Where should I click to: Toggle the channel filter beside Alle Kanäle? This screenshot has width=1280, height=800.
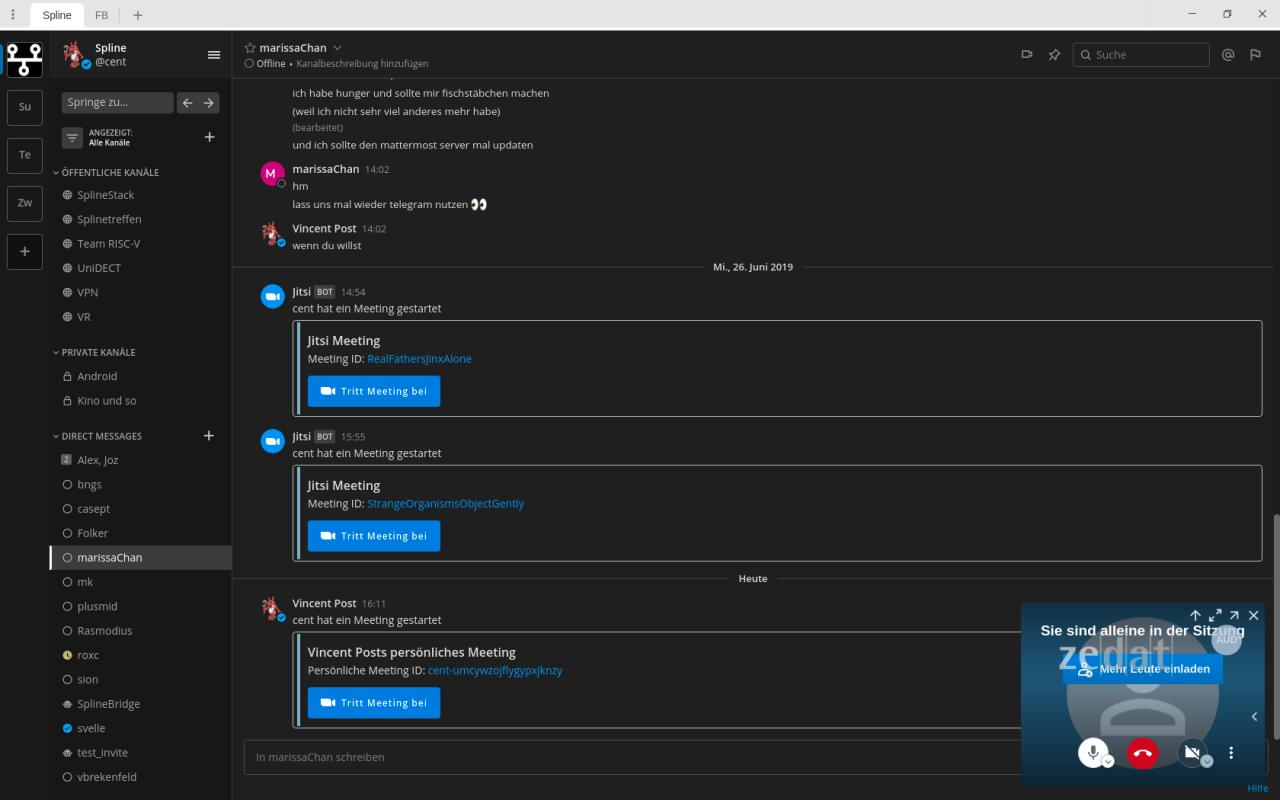pyautogui.click(x=72, y=137)
